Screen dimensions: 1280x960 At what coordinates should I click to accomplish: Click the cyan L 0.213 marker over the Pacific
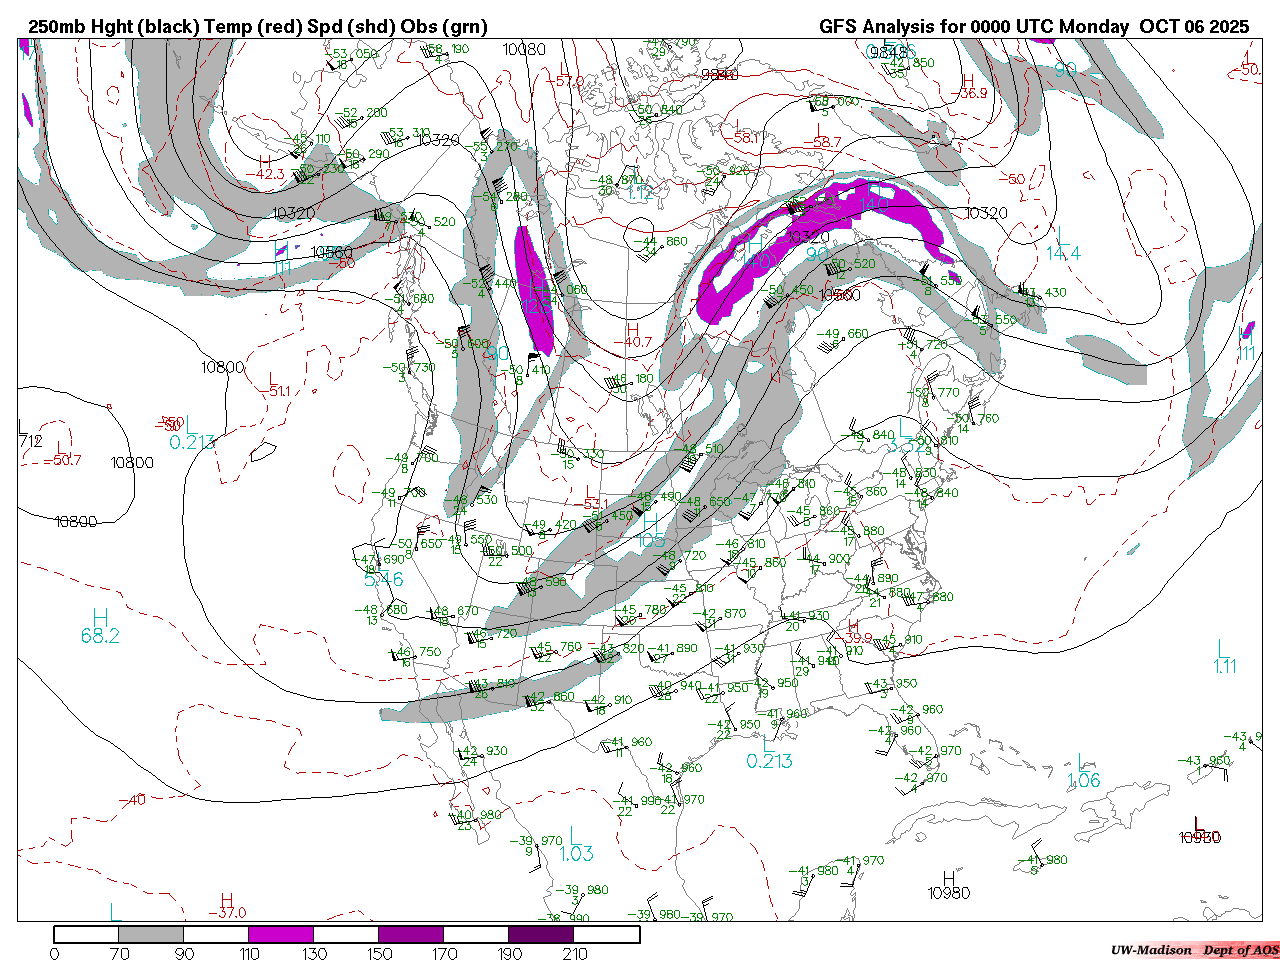point(192,435)
